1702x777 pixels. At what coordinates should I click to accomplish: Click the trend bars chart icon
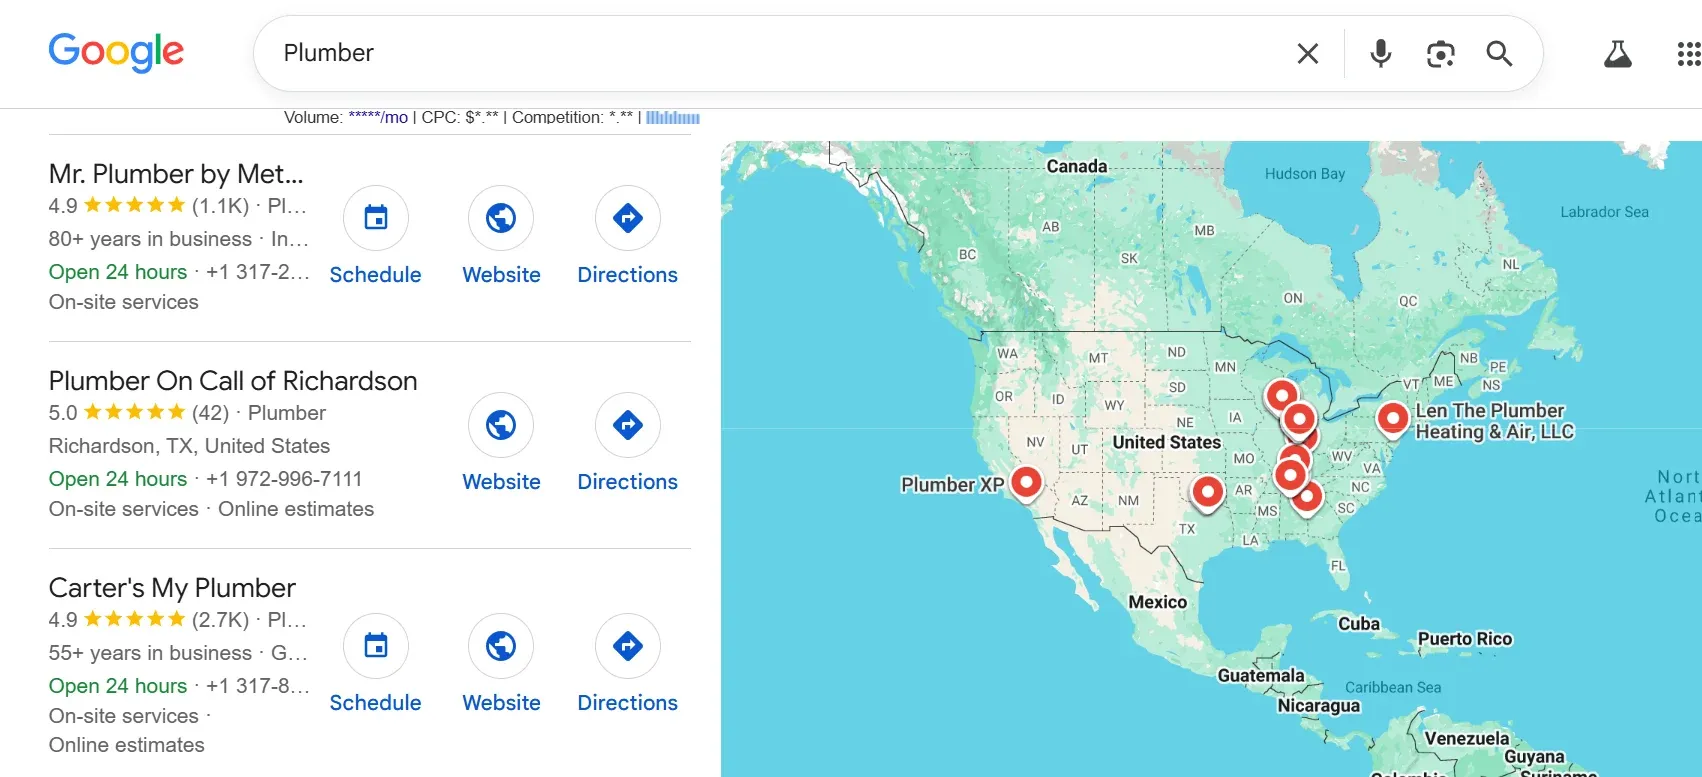click(673, 117)
